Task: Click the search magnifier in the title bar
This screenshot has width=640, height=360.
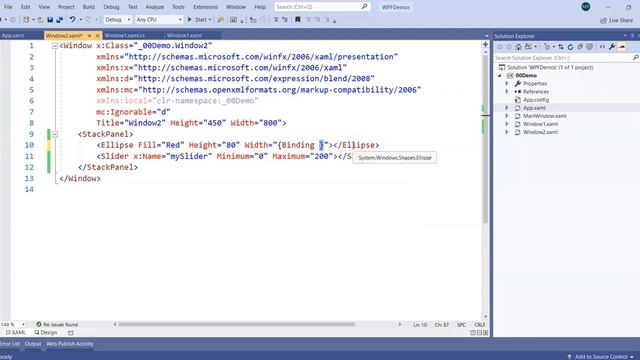Action: point(364,7)
